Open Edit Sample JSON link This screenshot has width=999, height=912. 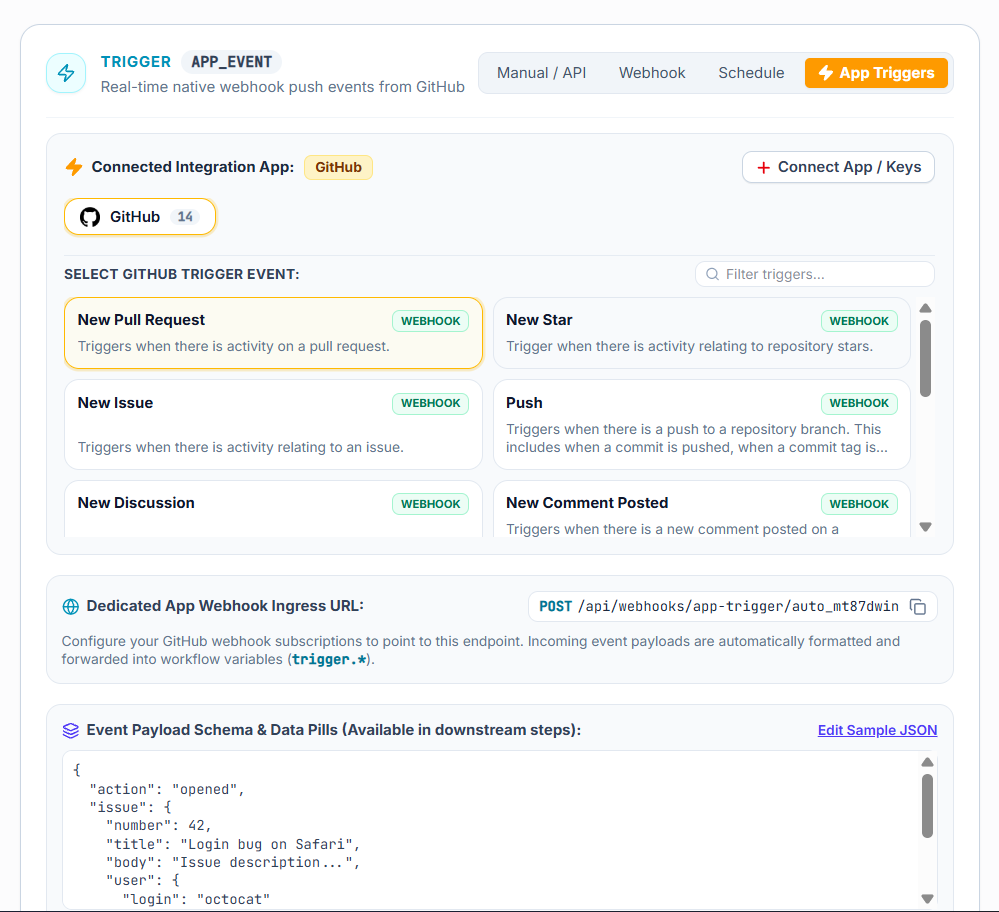(x=877, y=730)
